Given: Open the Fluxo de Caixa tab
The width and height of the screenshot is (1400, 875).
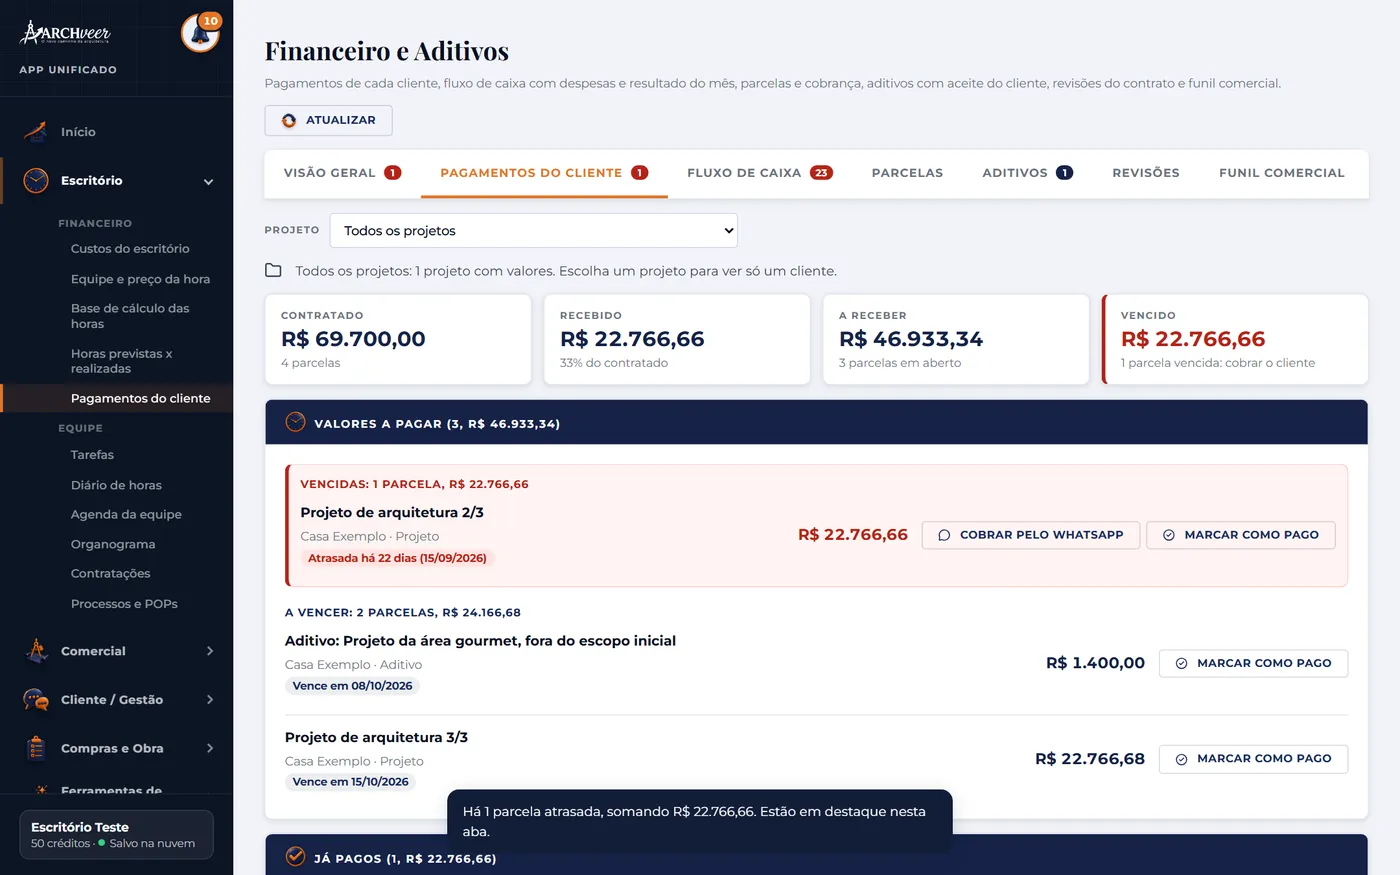Looking at the screenshot, I should [760, 173].
